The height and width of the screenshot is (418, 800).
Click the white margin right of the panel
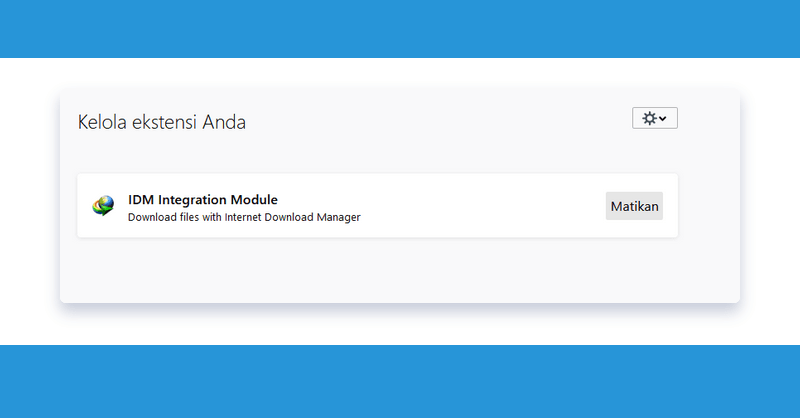click(770, 201)
